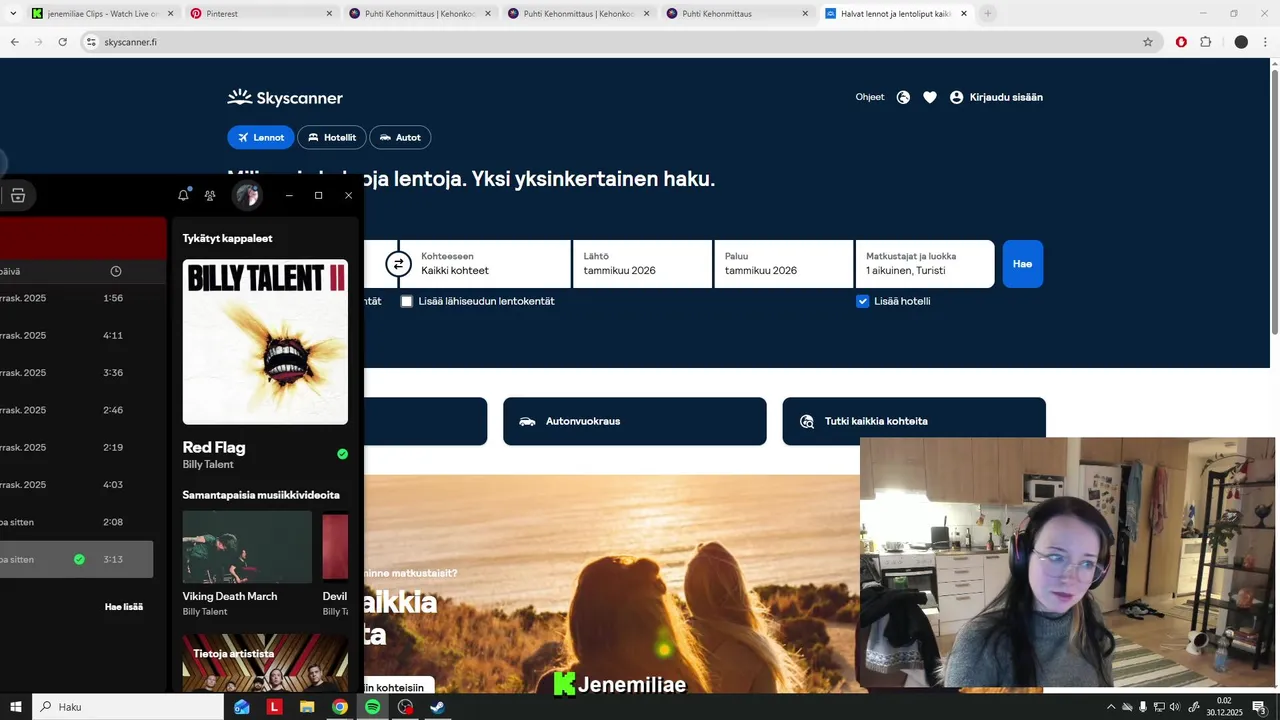Image resolution: width=1280 pixels, height=720 pixels.
Task: Open Spotify notifications bell icon
Action: (x=183, y=195)
